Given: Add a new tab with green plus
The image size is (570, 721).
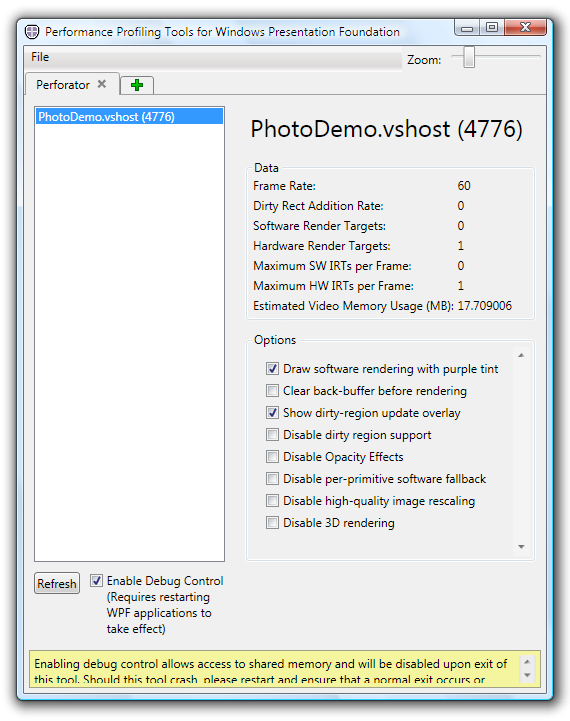Looking at the screenshot, I should (137, 85).
